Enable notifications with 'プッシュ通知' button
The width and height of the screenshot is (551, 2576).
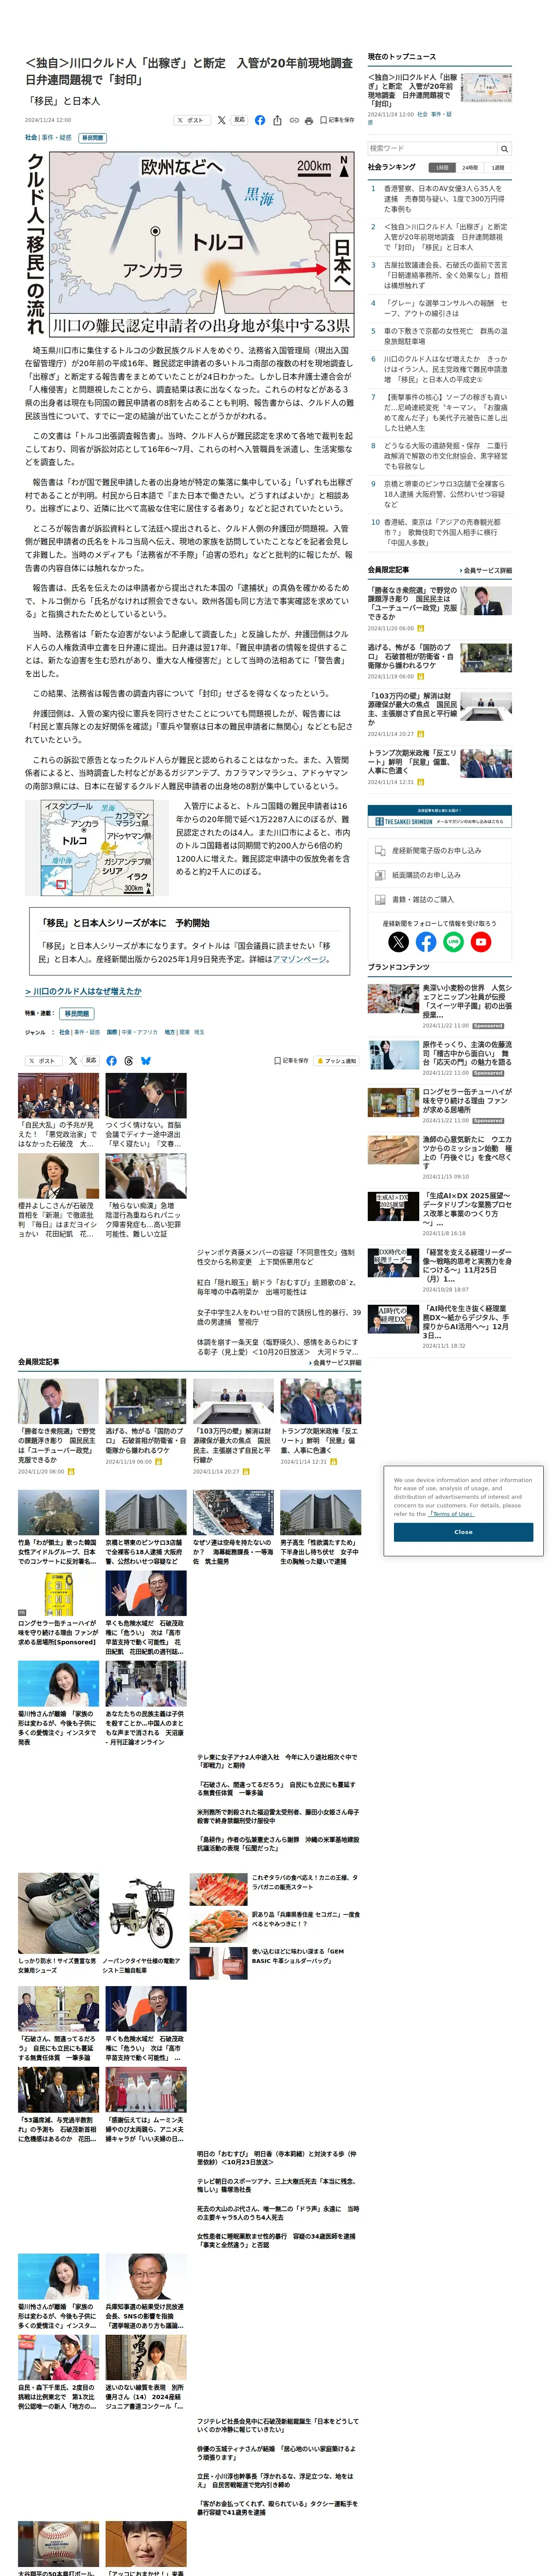click(x=337, y=1061)
